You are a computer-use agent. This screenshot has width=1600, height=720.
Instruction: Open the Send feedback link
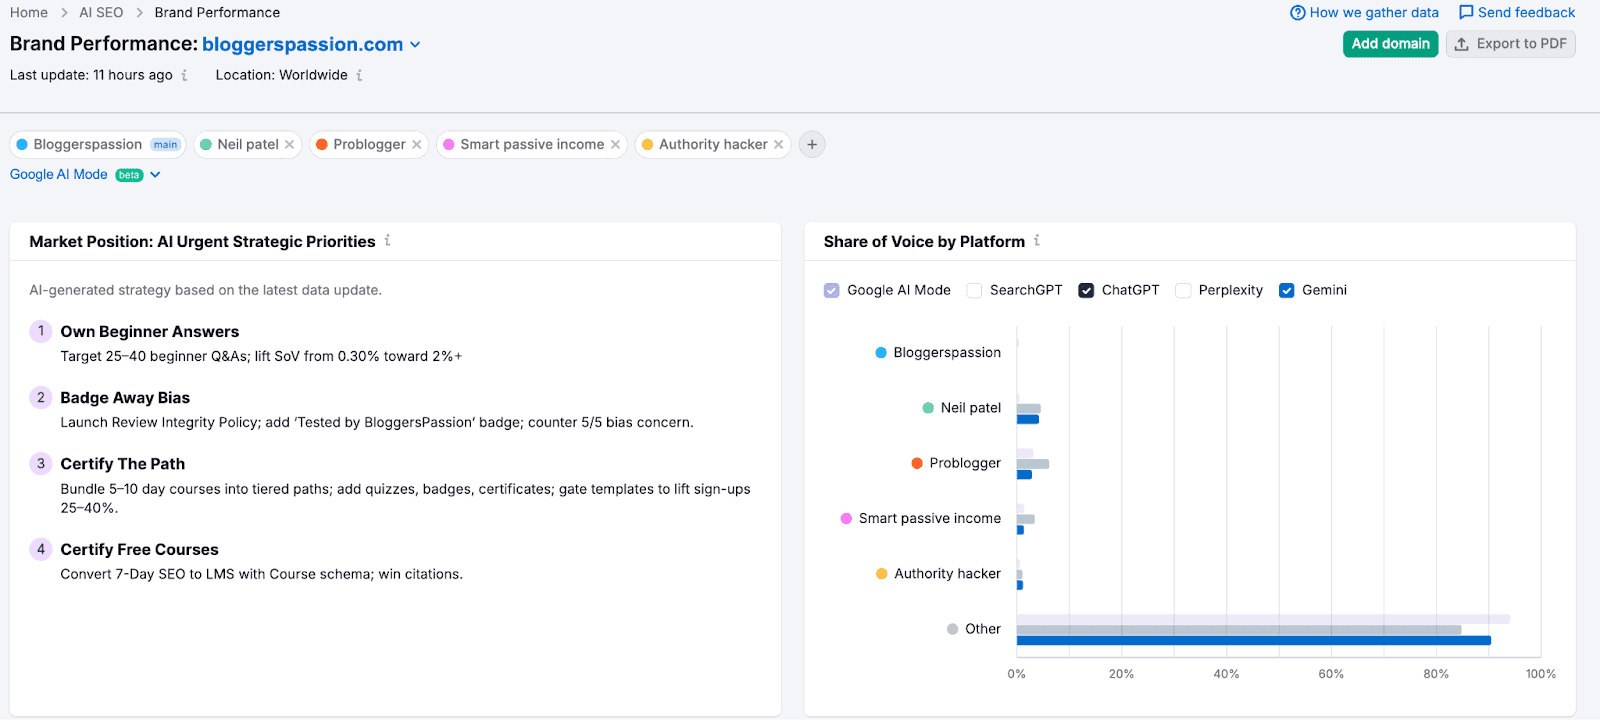click(1526, 13)
